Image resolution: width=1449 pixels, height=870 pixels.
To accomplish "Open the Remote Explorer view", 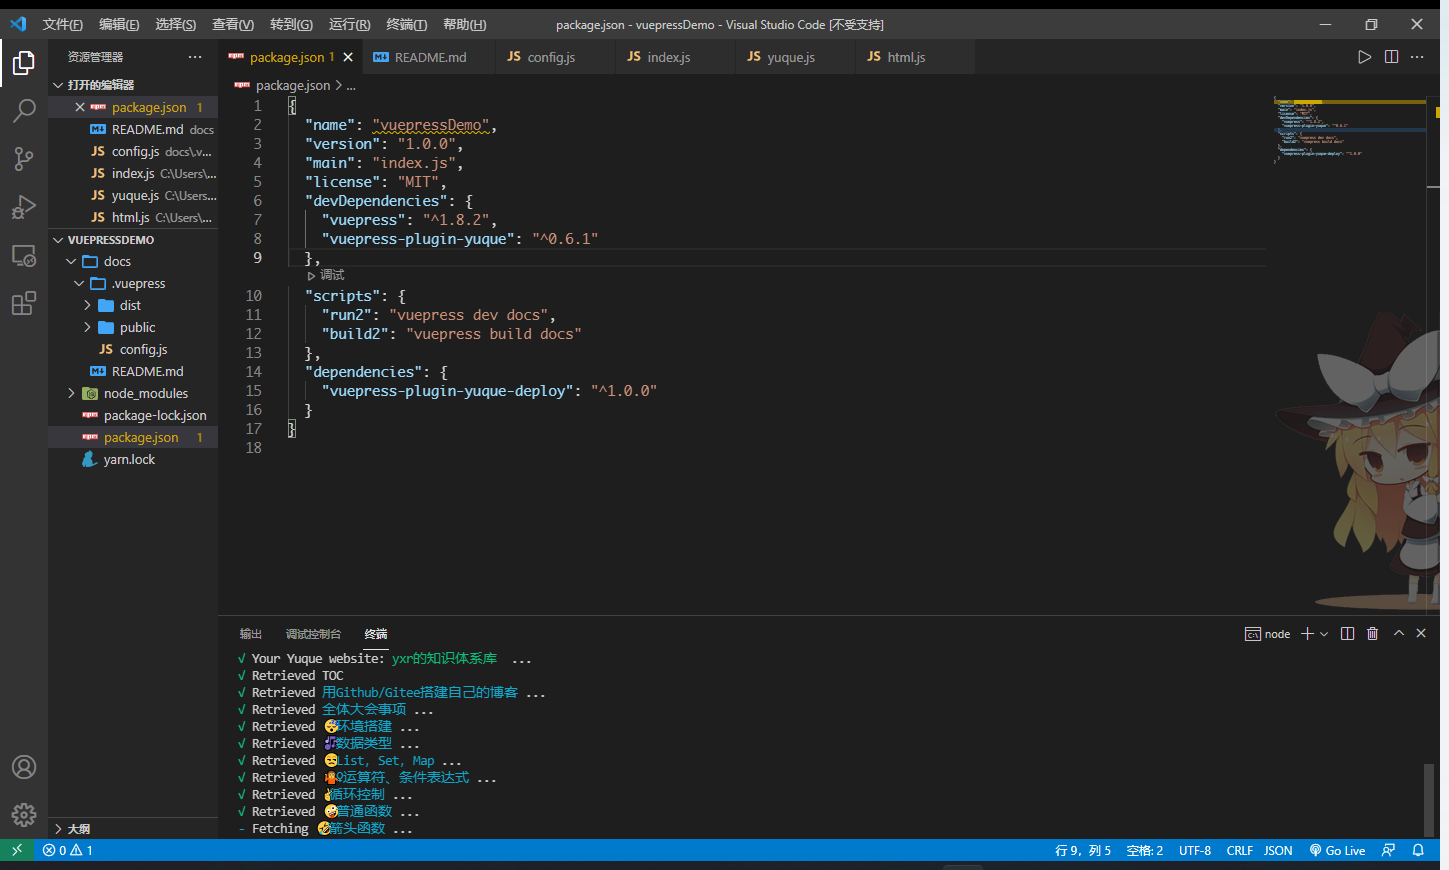I will click(24, 256).
